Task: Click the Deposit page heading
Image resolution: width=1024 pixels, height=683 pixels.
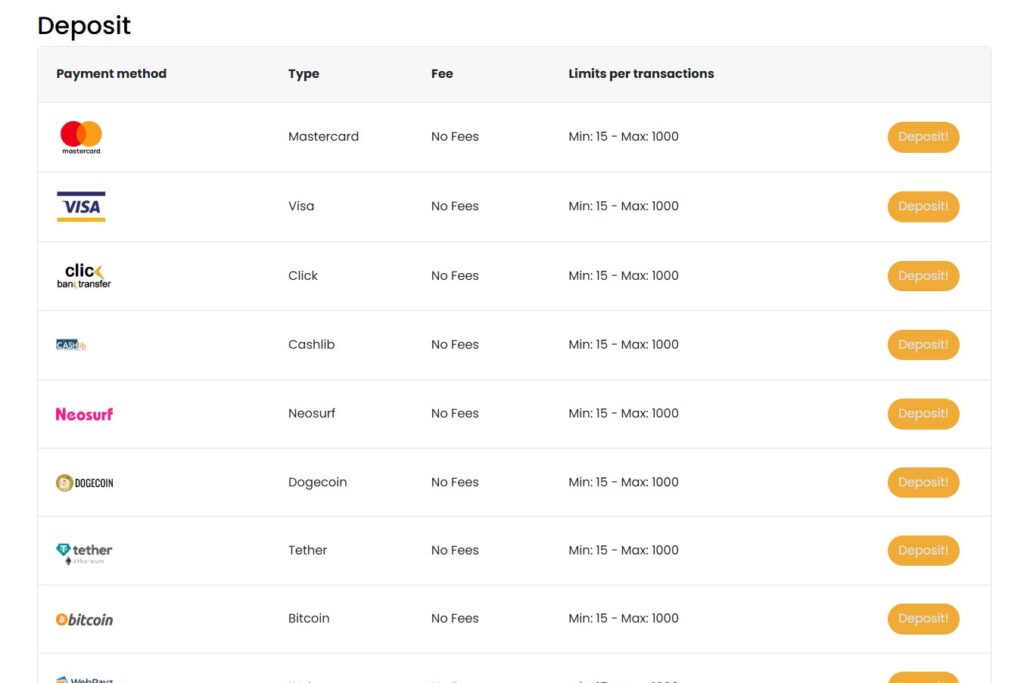Action: [84, 25]
